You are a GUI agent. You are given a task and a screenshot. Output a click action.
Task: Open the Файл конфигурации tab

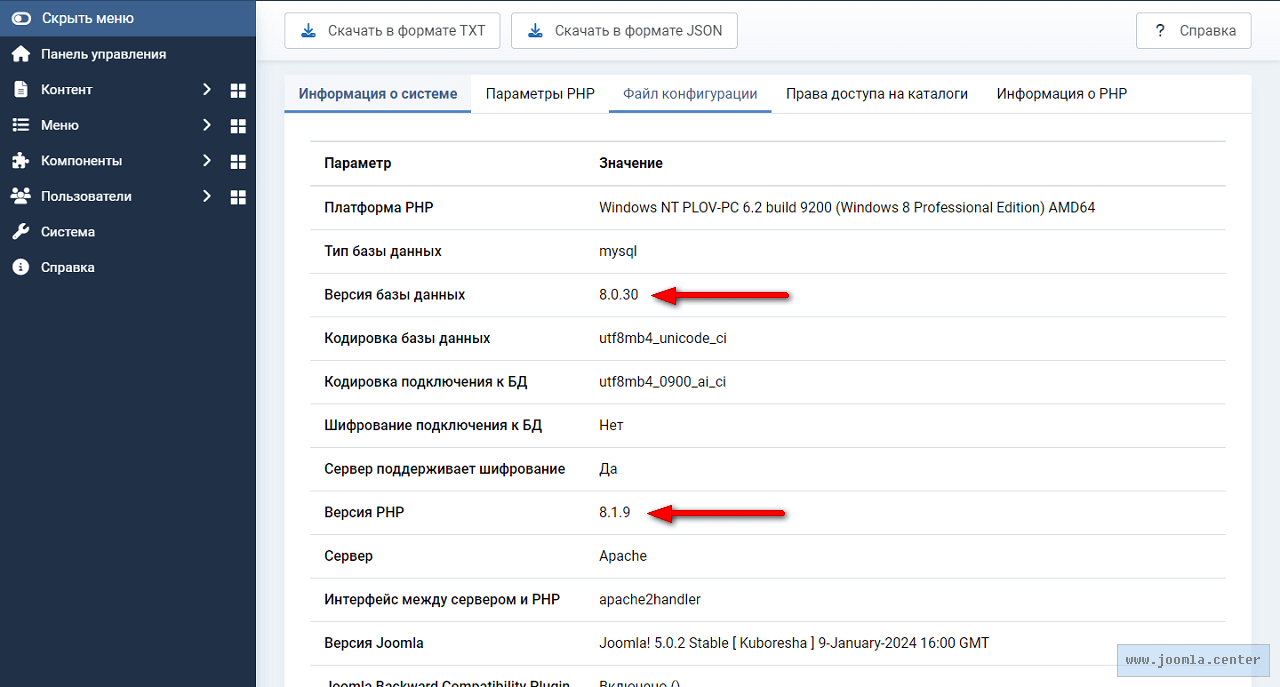[690, 94]
